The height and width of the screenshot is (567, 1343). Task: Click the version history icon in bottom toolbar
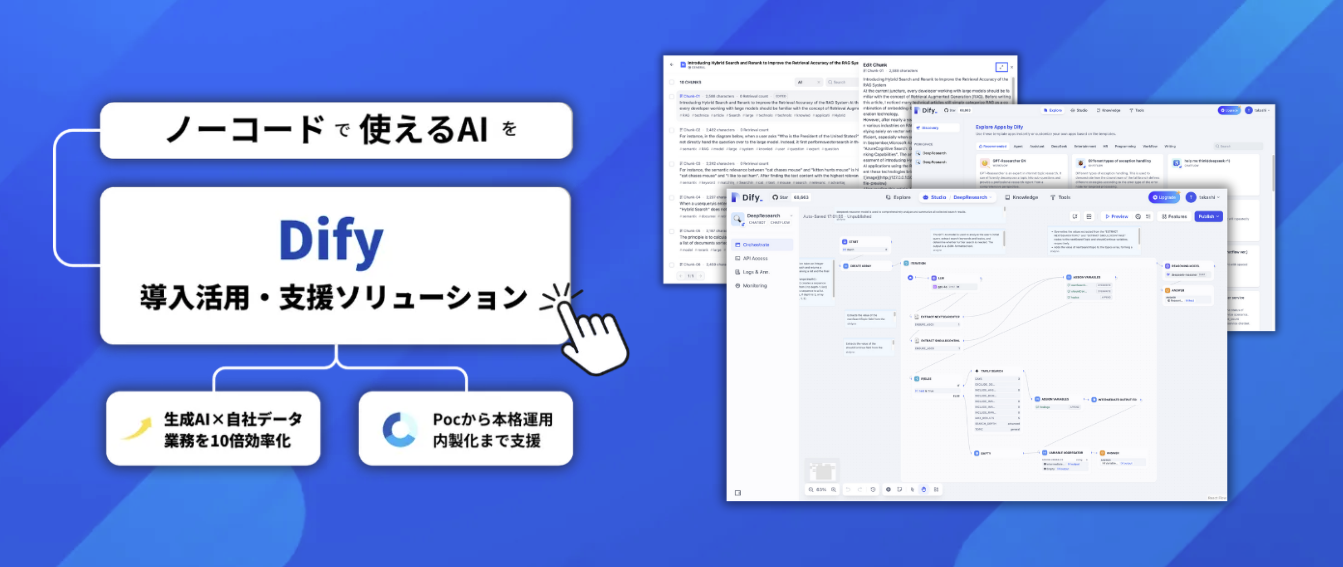(x=873, y=489)
